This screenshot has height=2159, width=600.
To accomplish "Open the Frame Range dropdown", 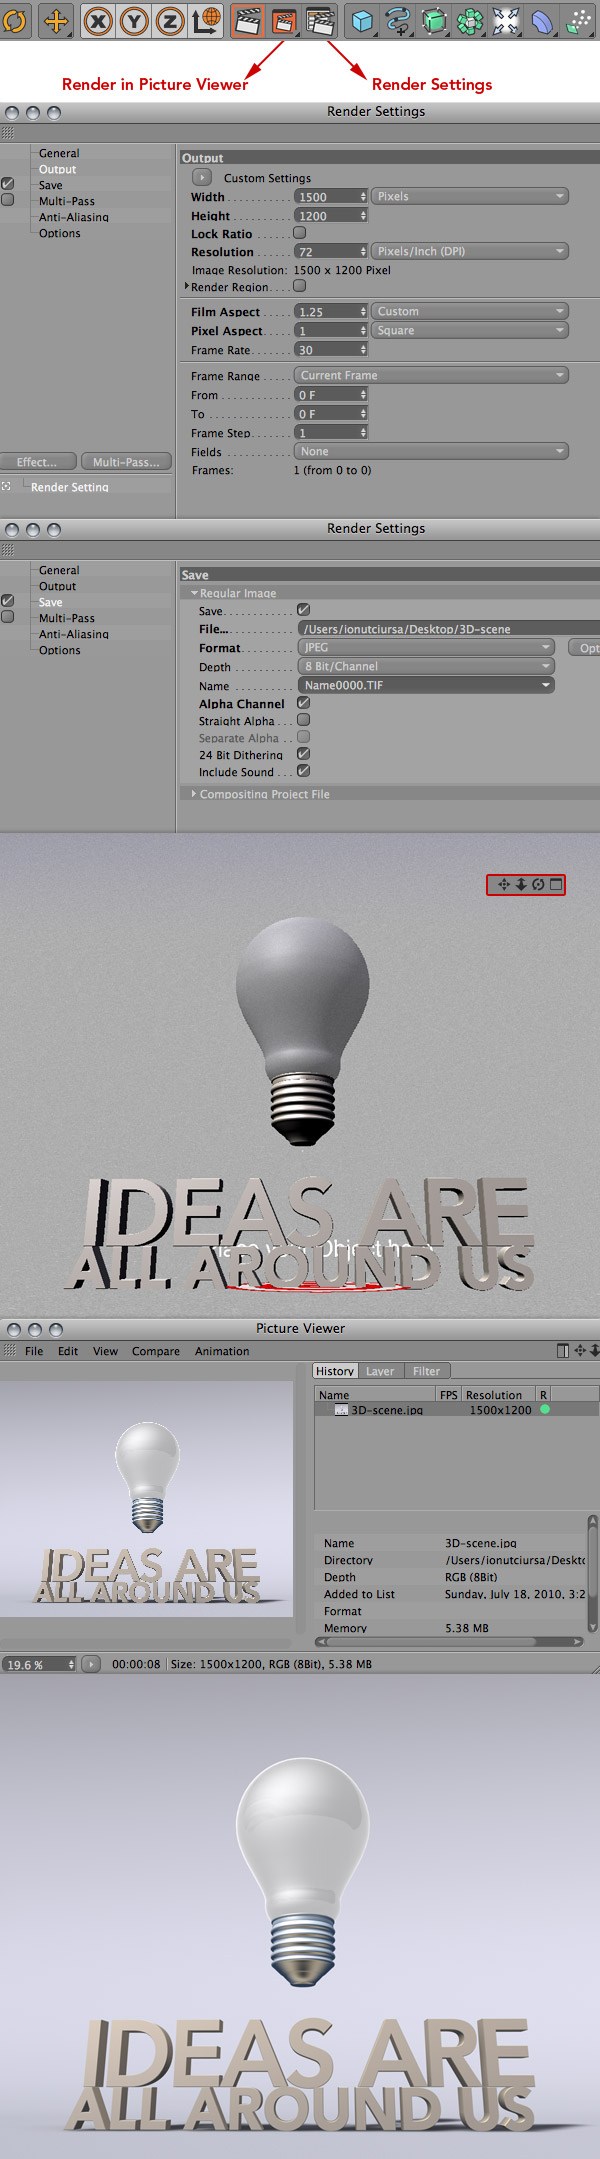I will click(x=431, y=375).
